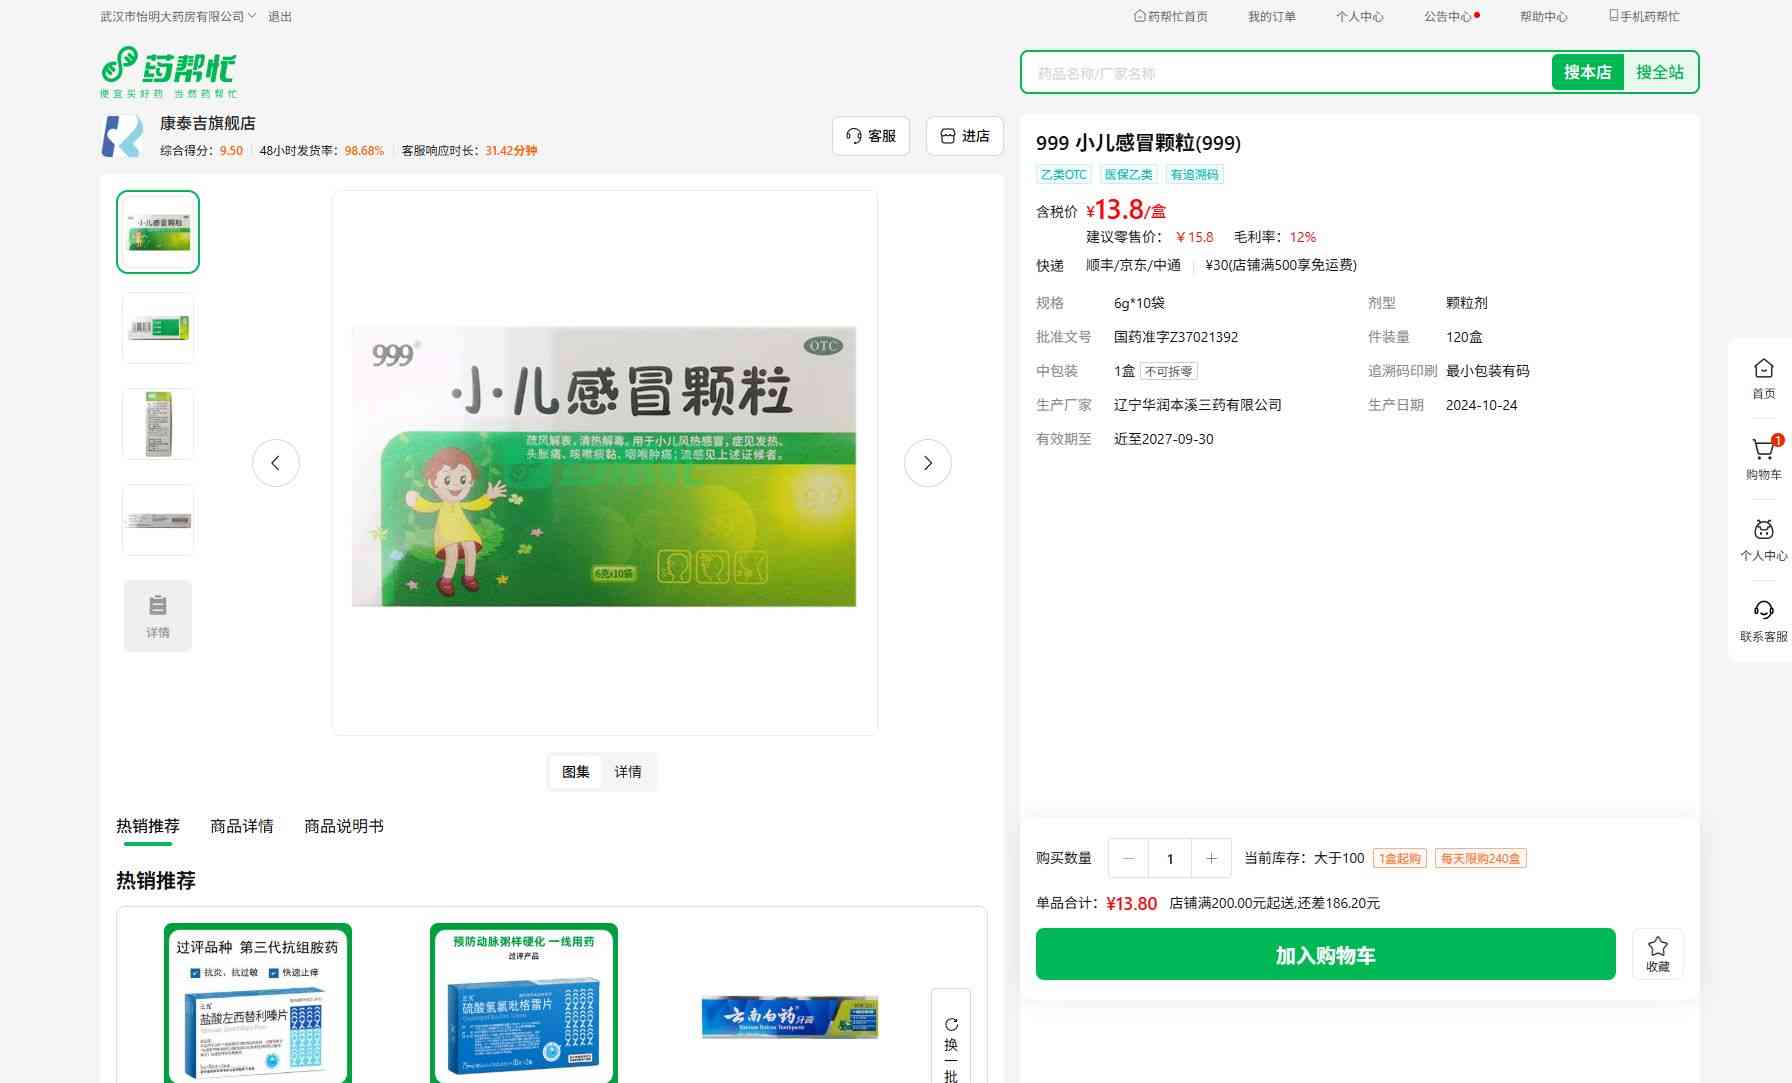Increase purchase quantity with plus button
Screen dimensions: 1792x1083
pos(1211,858)
